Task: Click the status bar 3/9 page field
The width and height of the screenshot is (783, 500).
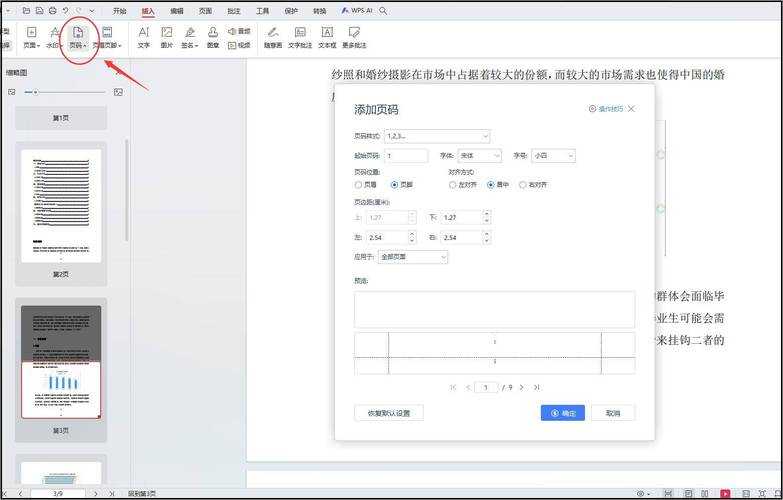Action: 58,494
